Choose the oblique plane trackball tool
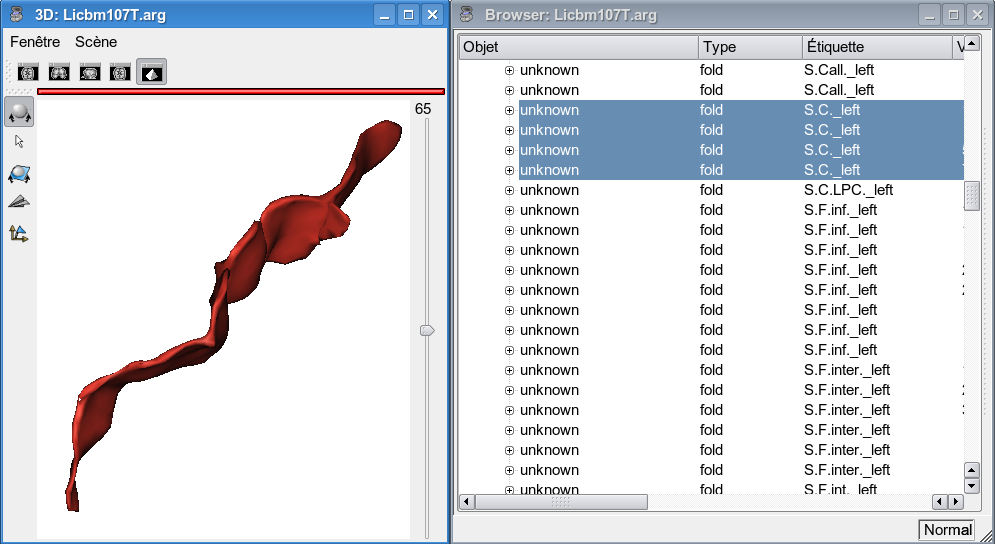 [20, 174]
